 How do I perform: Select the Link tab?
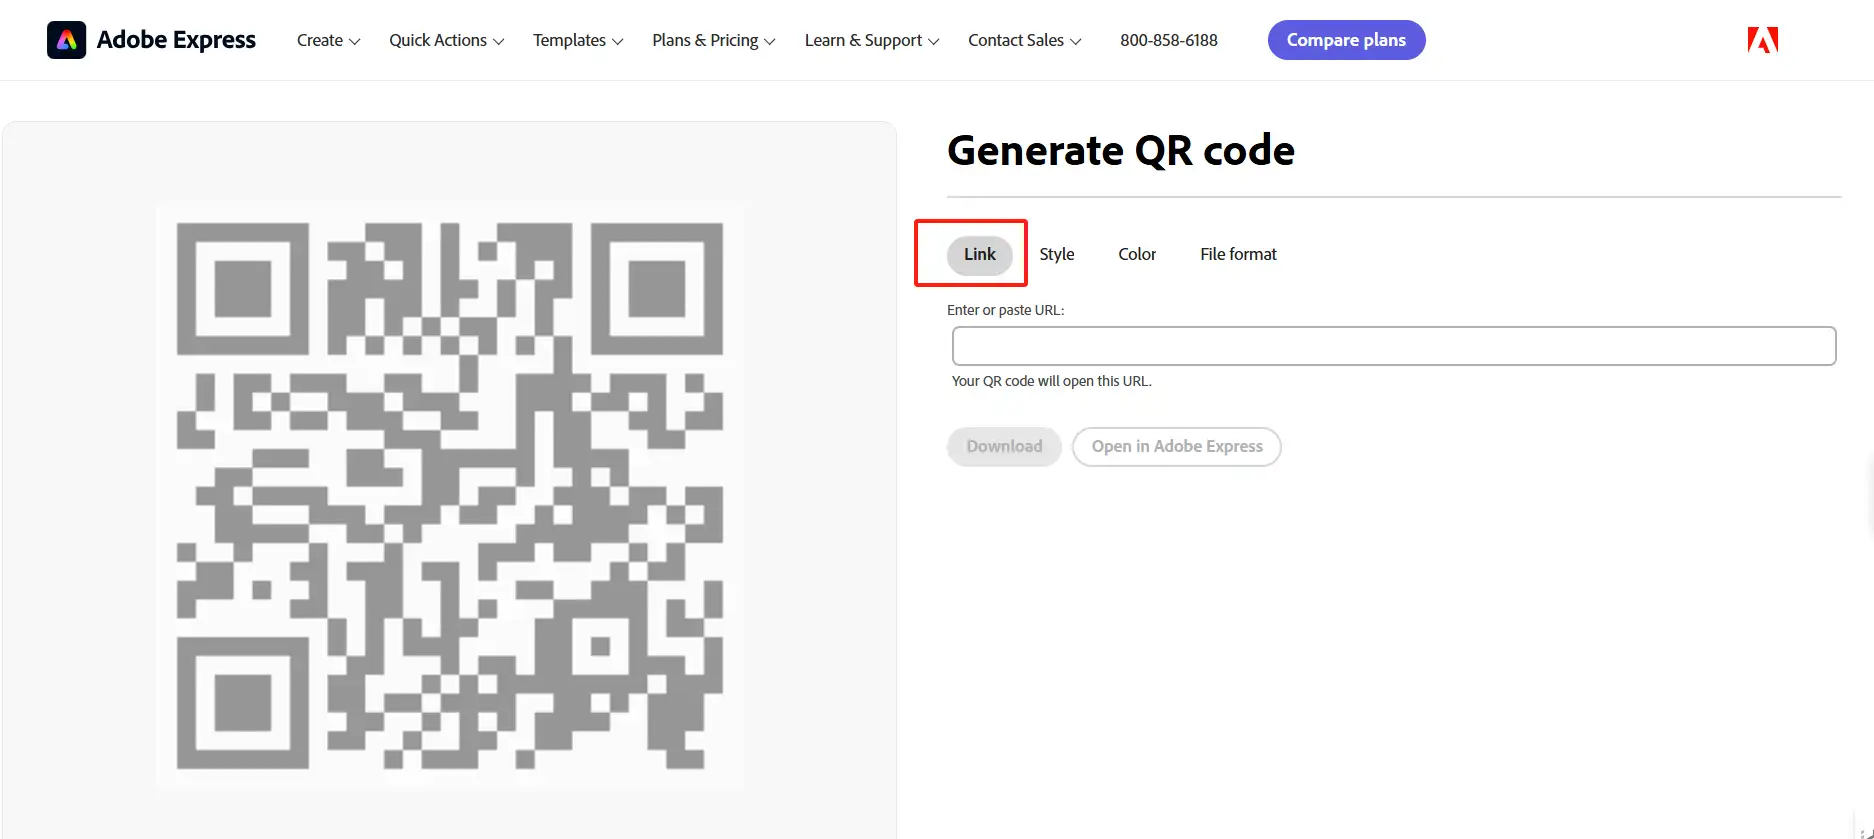[980, 254]
